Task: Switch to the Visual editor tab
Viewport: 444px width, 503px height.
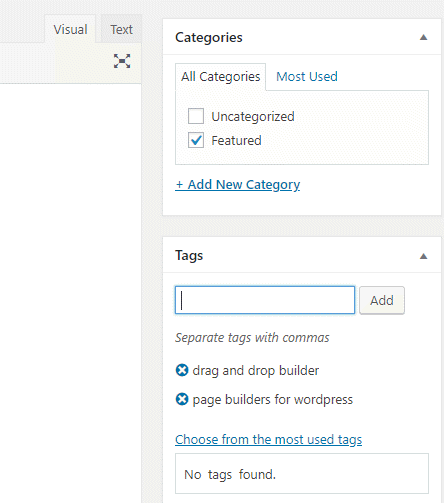Action: [70, 29]
